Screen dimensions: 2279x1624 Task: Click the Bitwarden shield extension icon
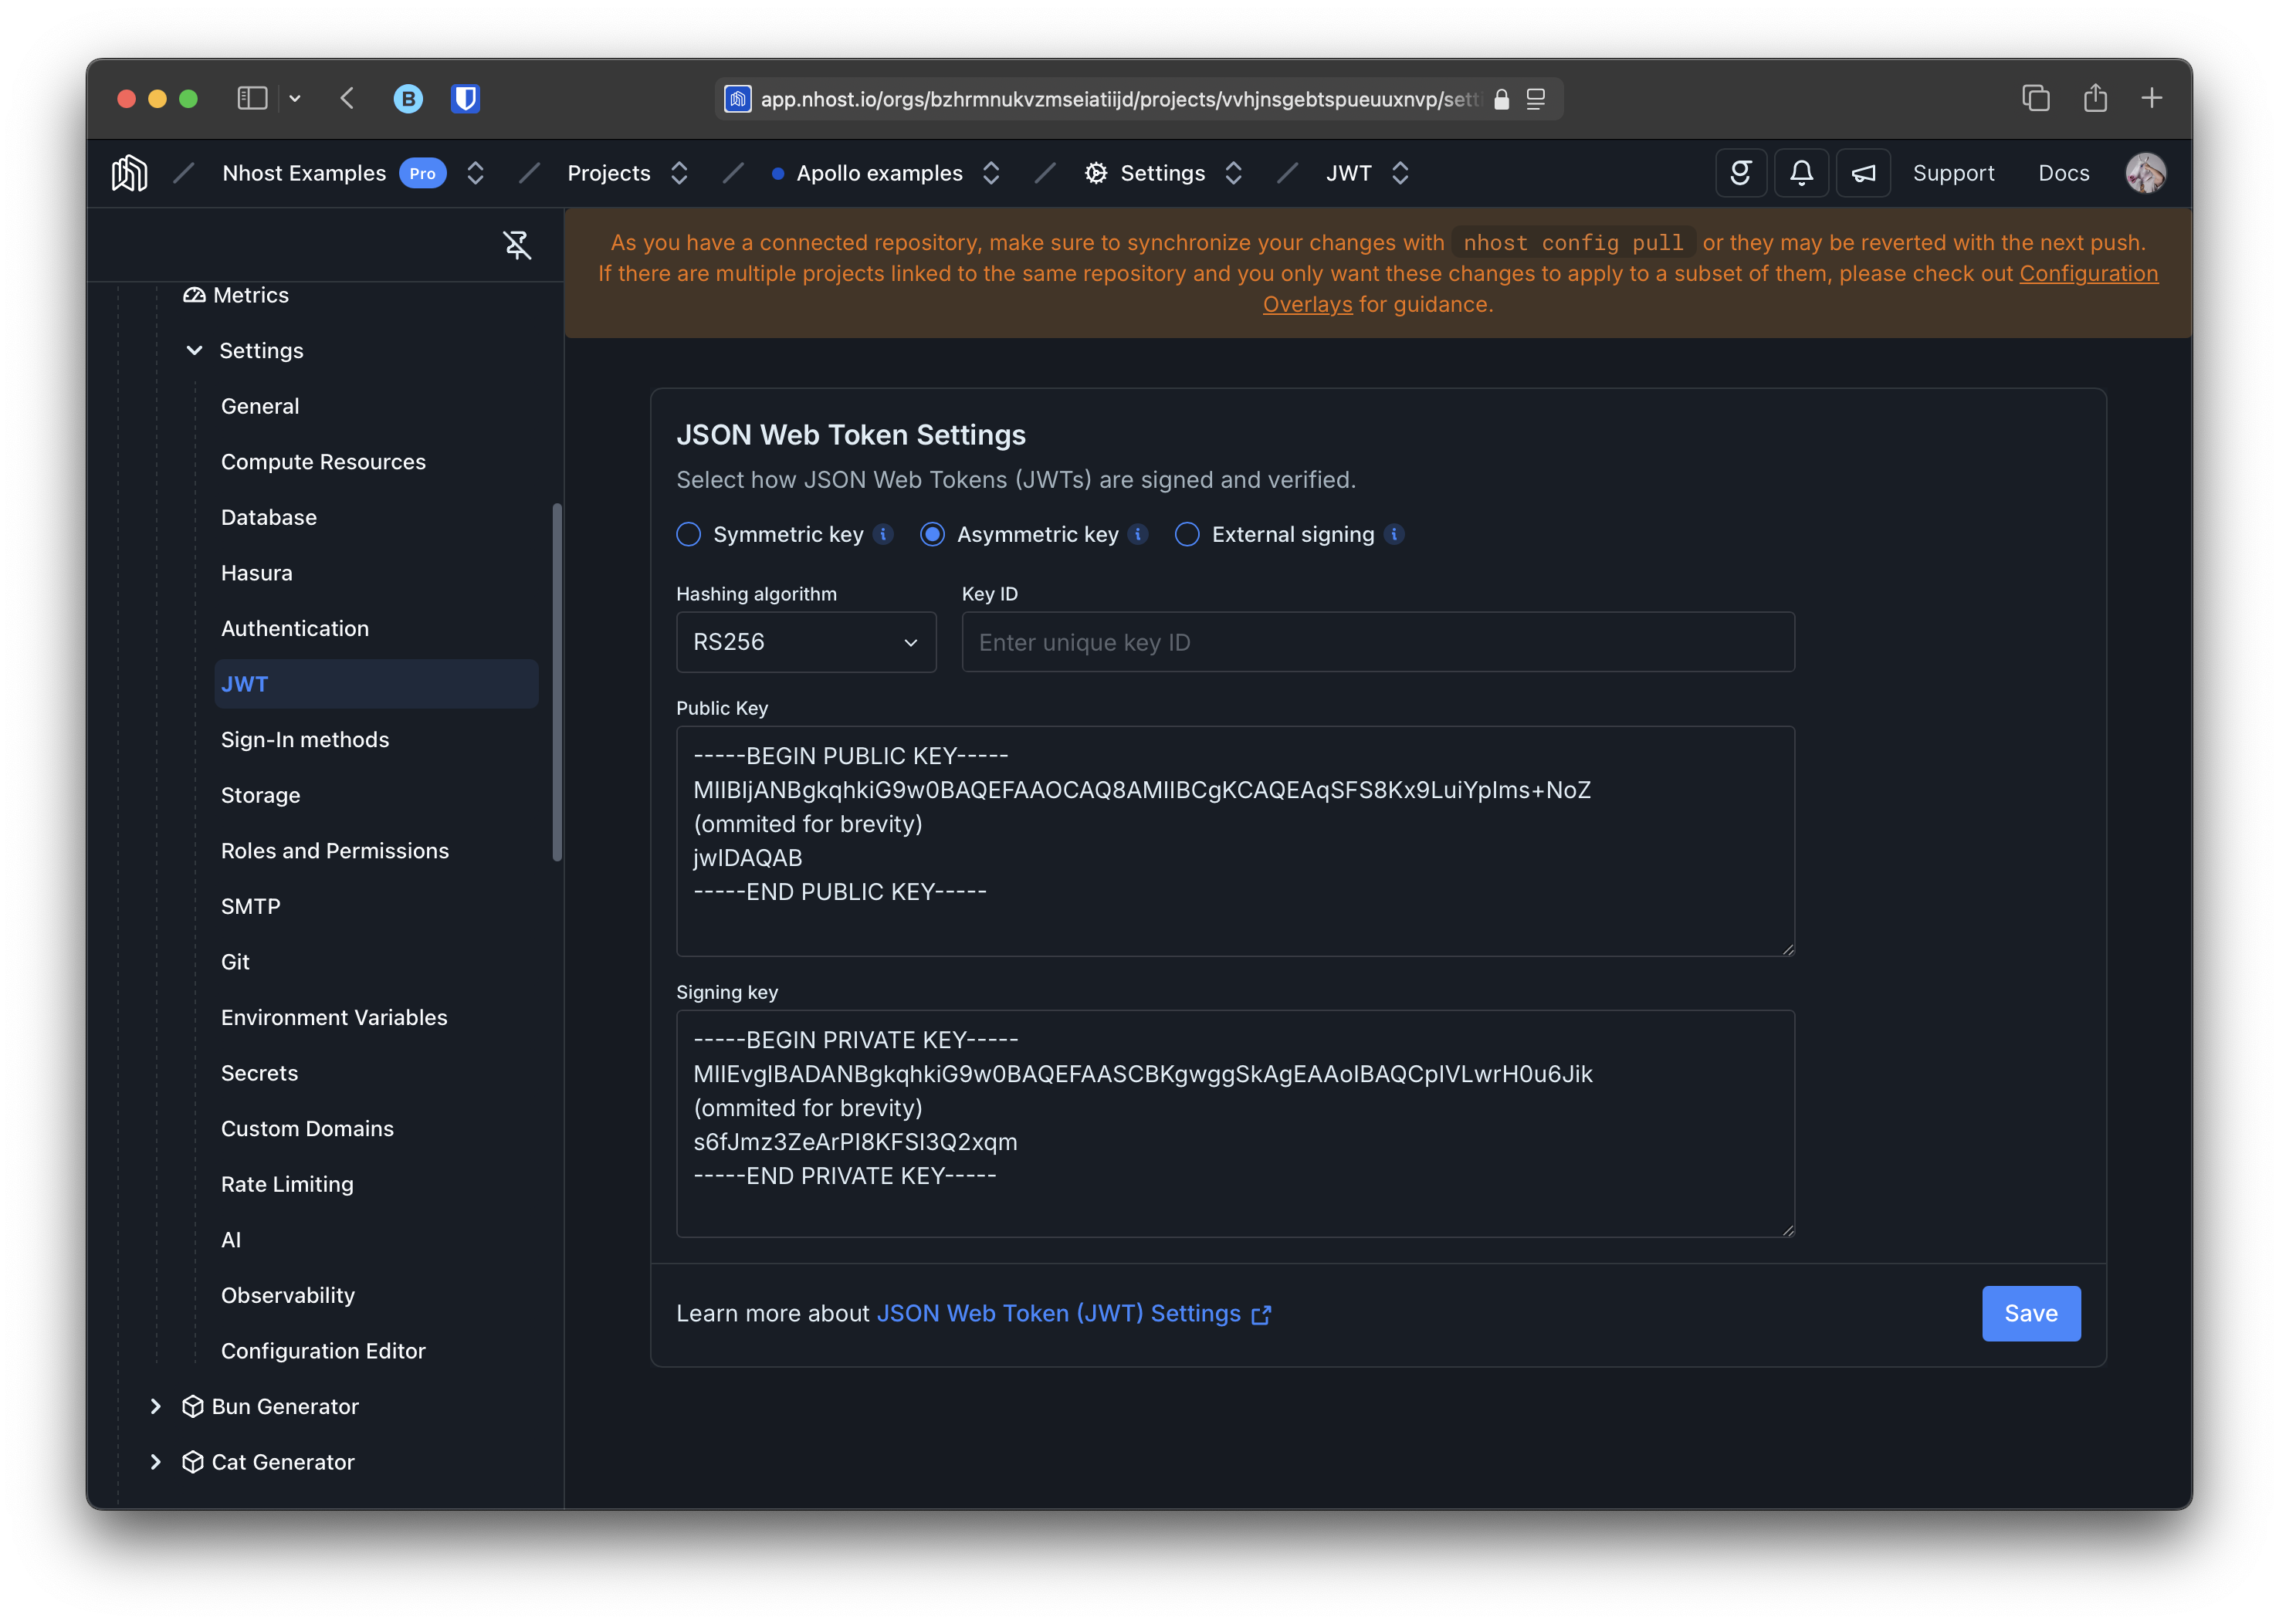(465, 99)
